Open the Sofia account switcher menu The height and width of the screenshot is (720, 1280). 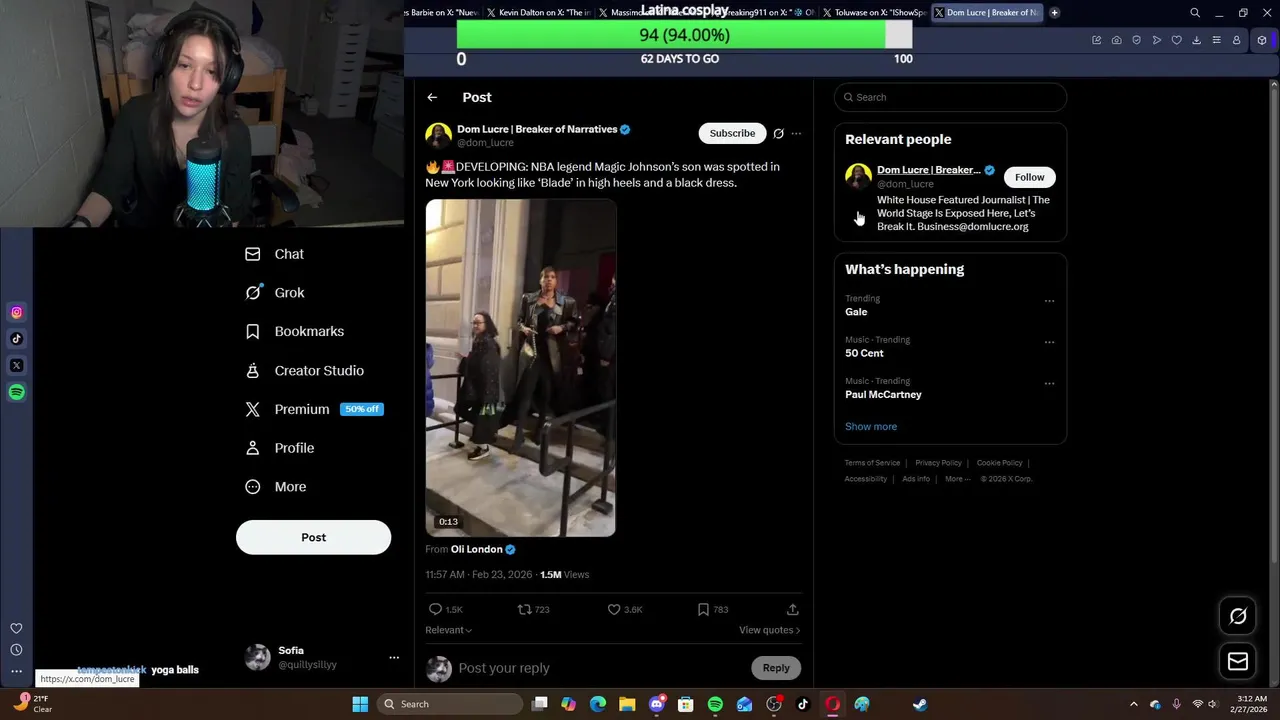coord(322,657)
